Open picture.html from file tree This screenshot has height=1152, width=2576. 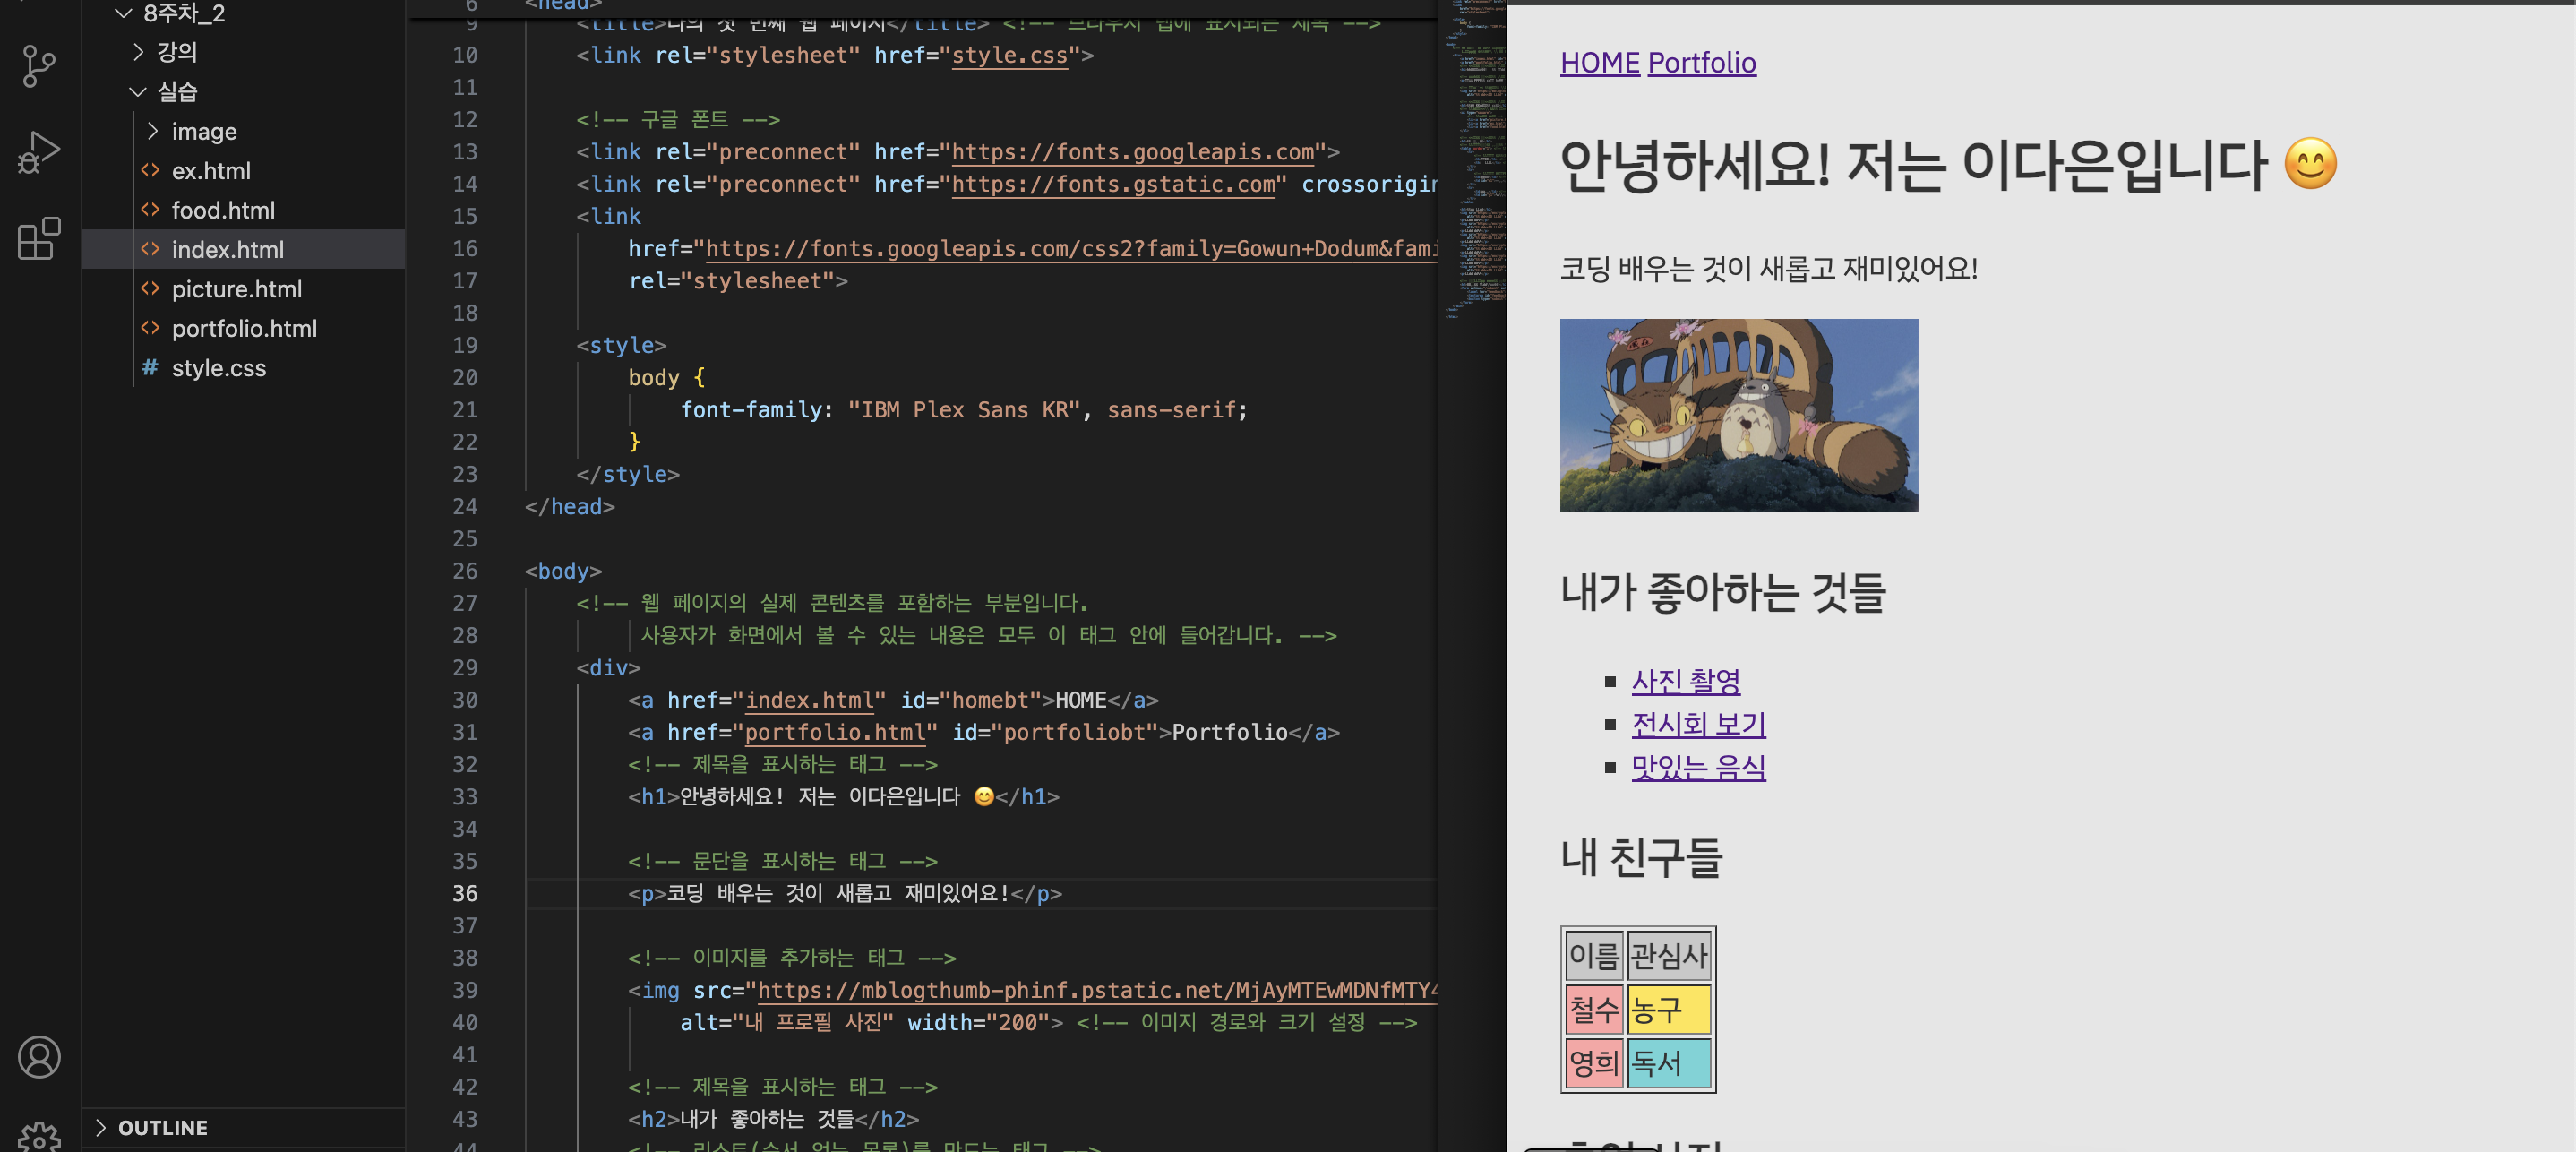click(236, 289)
